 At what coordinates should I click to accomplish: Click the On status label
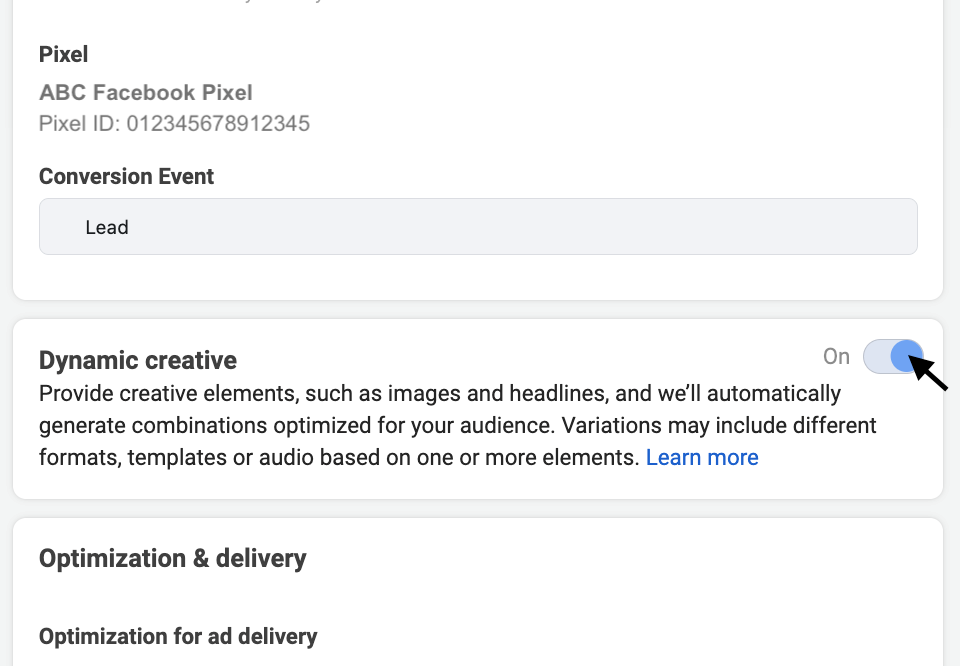836,356
